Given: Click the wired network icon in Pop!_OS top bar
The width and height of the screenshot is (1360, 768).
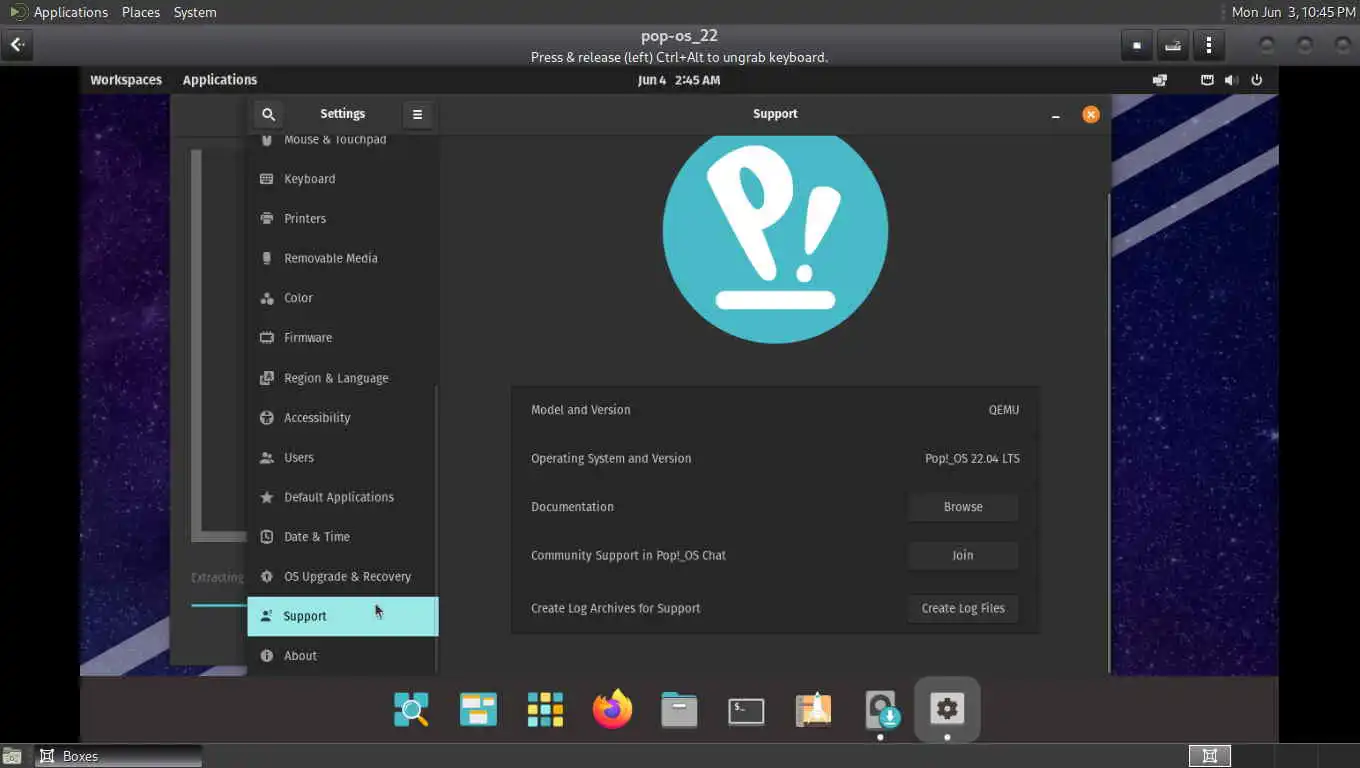Looking at the screenshot, I should pyautogui.click(x=1207, y=80).
